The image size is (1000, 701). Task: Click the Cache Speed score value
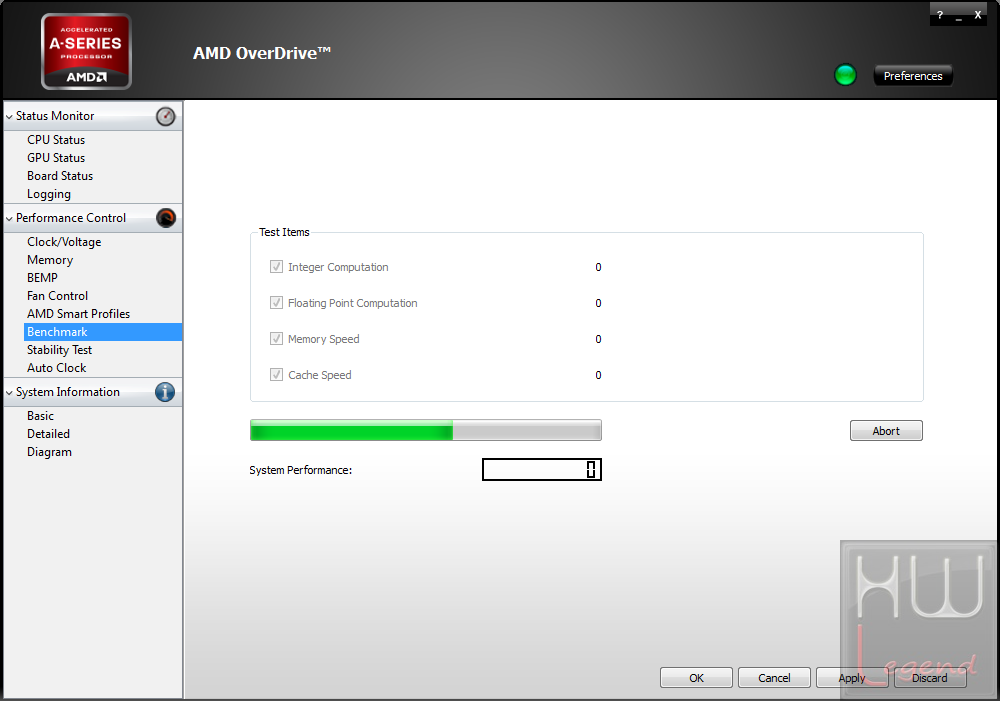coord(598,374)
